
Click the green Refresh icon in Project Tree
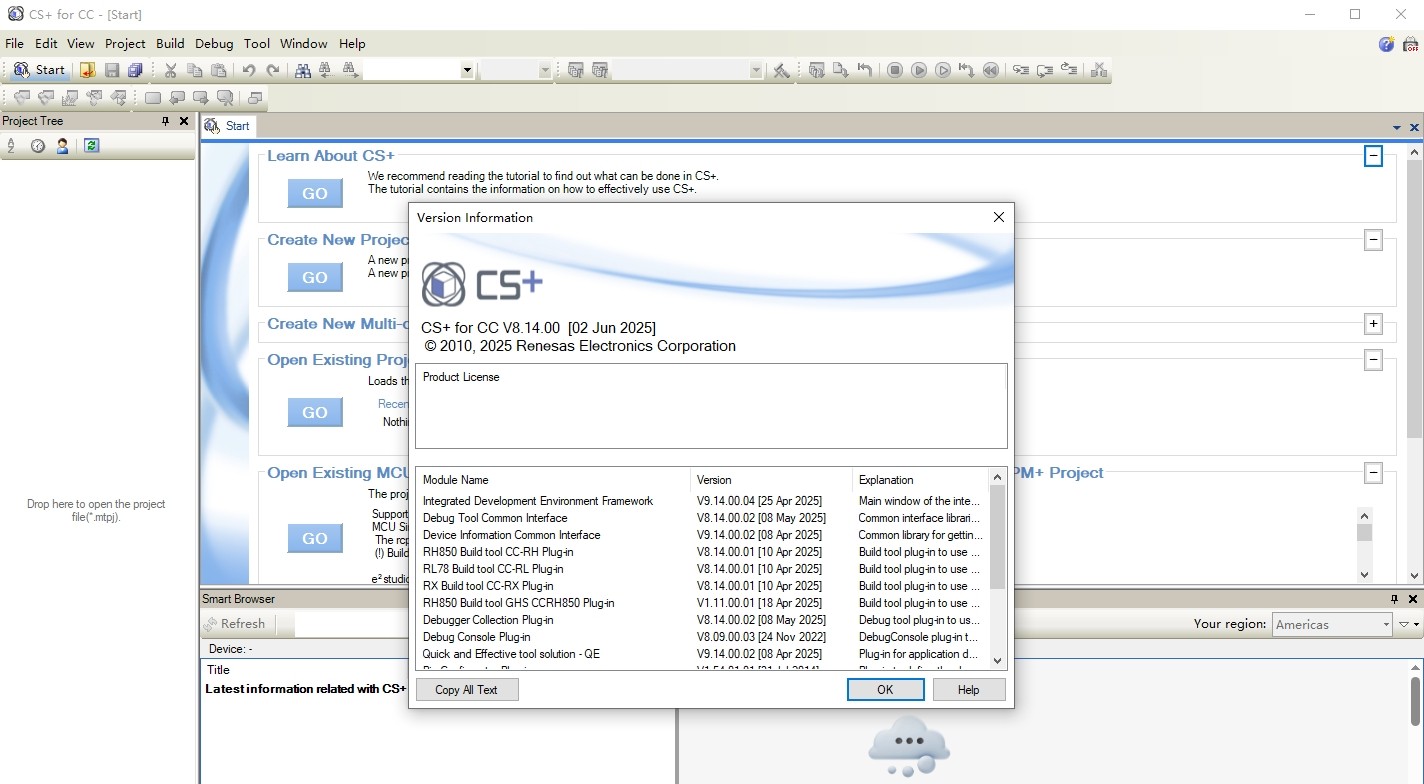tap(91, 146)
